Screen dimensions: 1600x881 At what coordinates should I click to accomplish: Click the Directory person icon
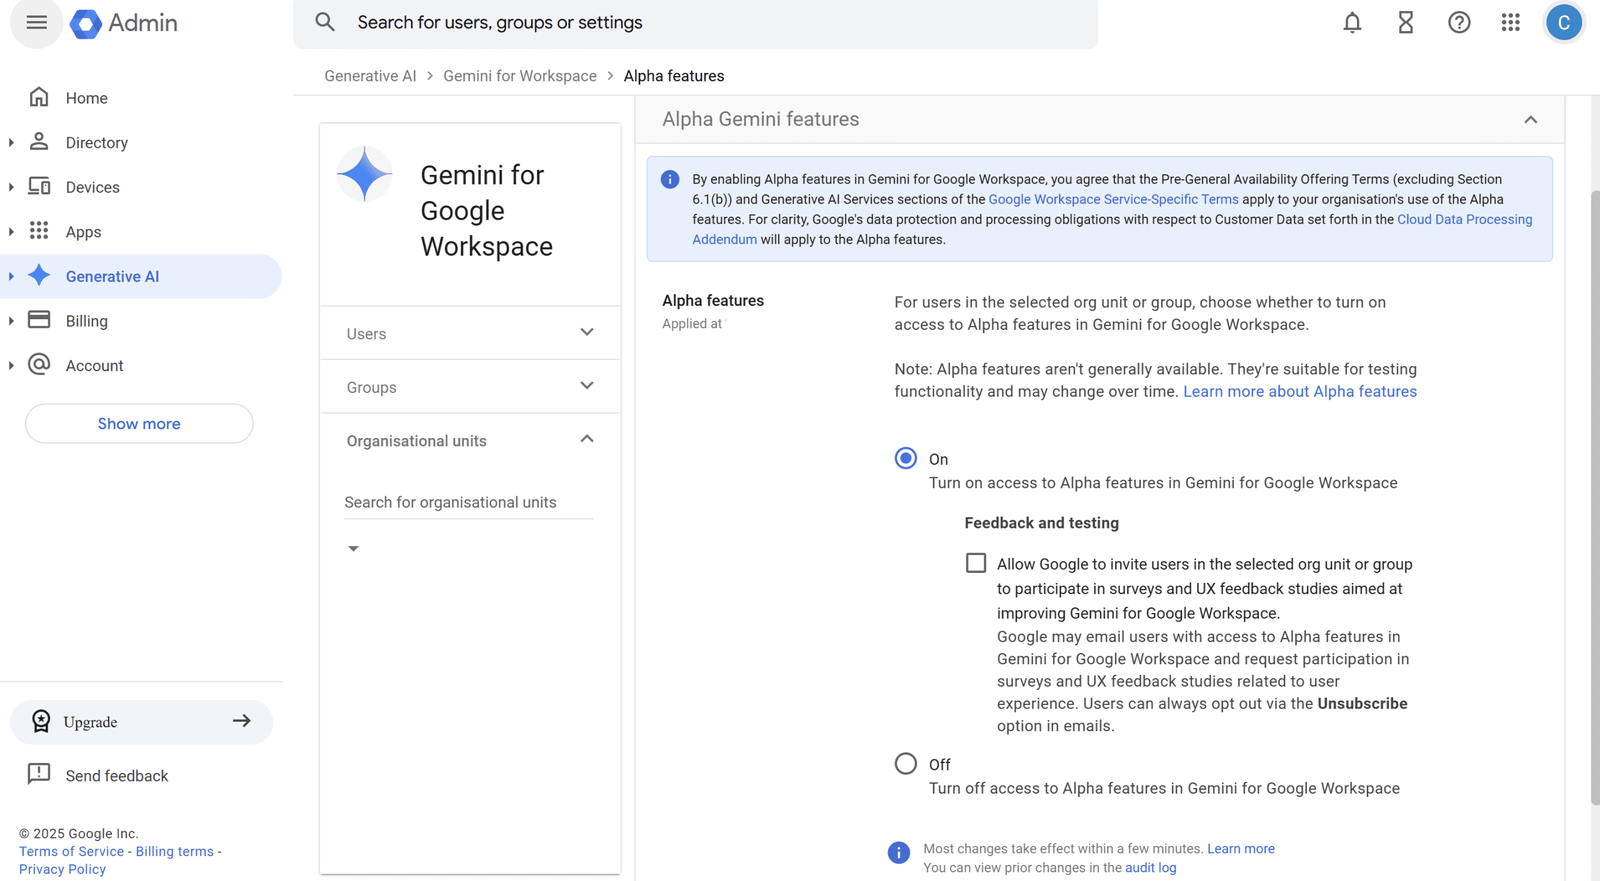click(x=39, y=141)
